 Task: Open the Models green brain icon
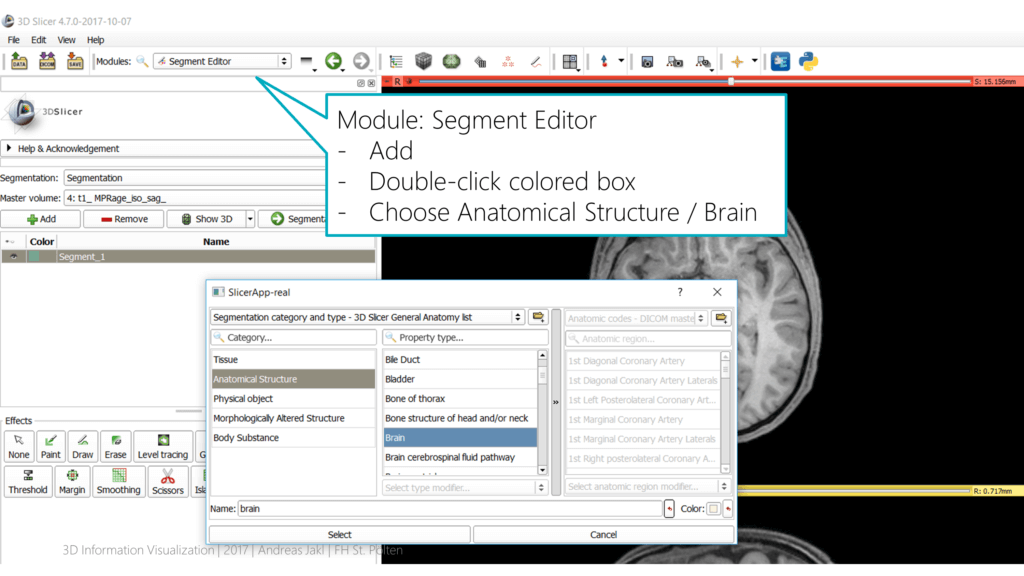(451, 61)
